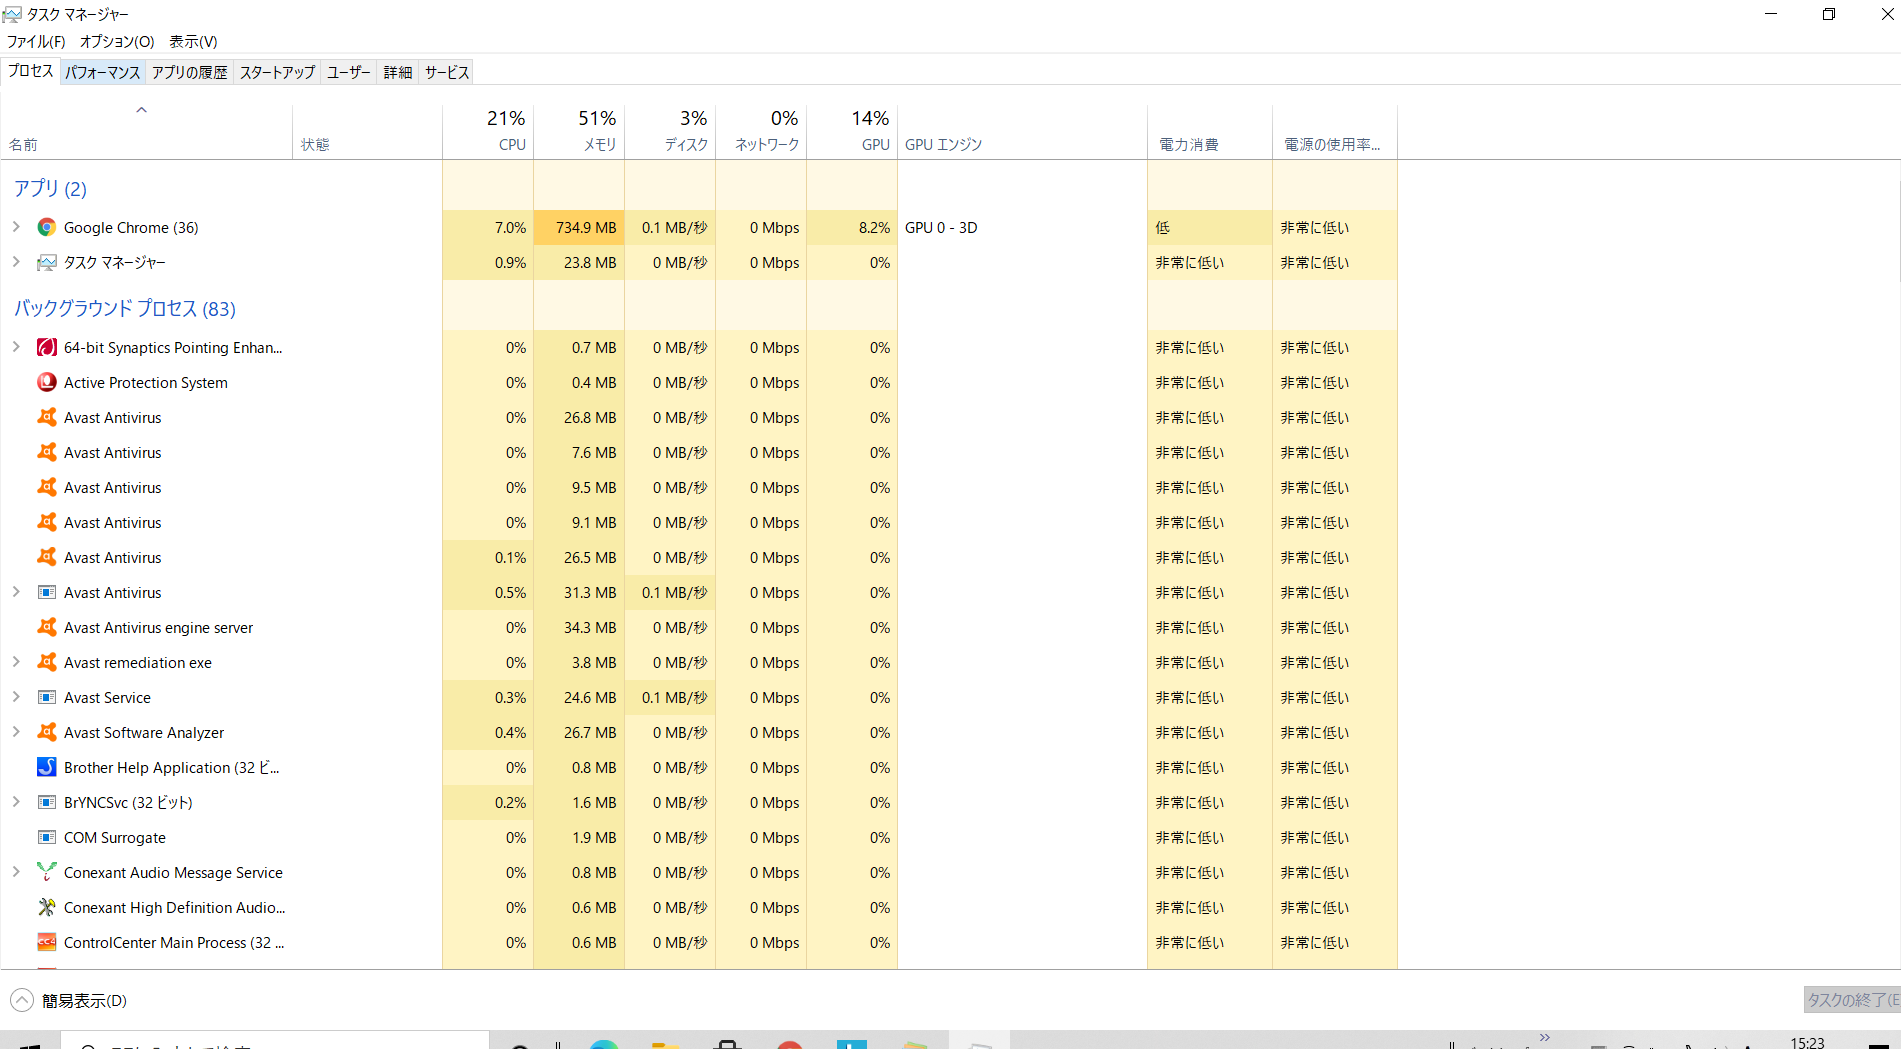The width and height of the screenshot is (1901, 1049).
Task: Click the Brother Help Application icon
Action: (46, 768)
